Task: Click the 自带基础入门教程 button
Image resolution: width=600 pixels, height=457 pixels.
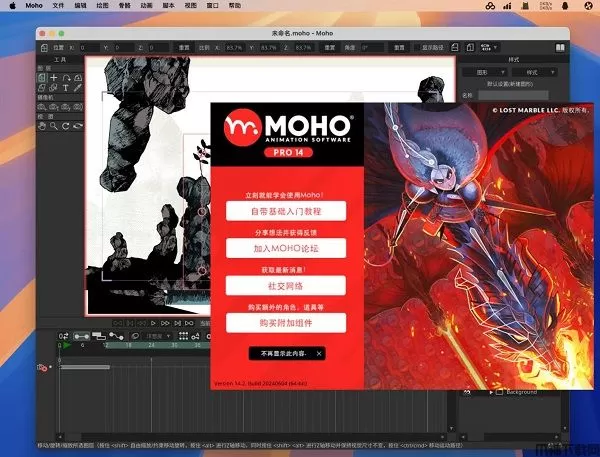Action: point(285,212)
